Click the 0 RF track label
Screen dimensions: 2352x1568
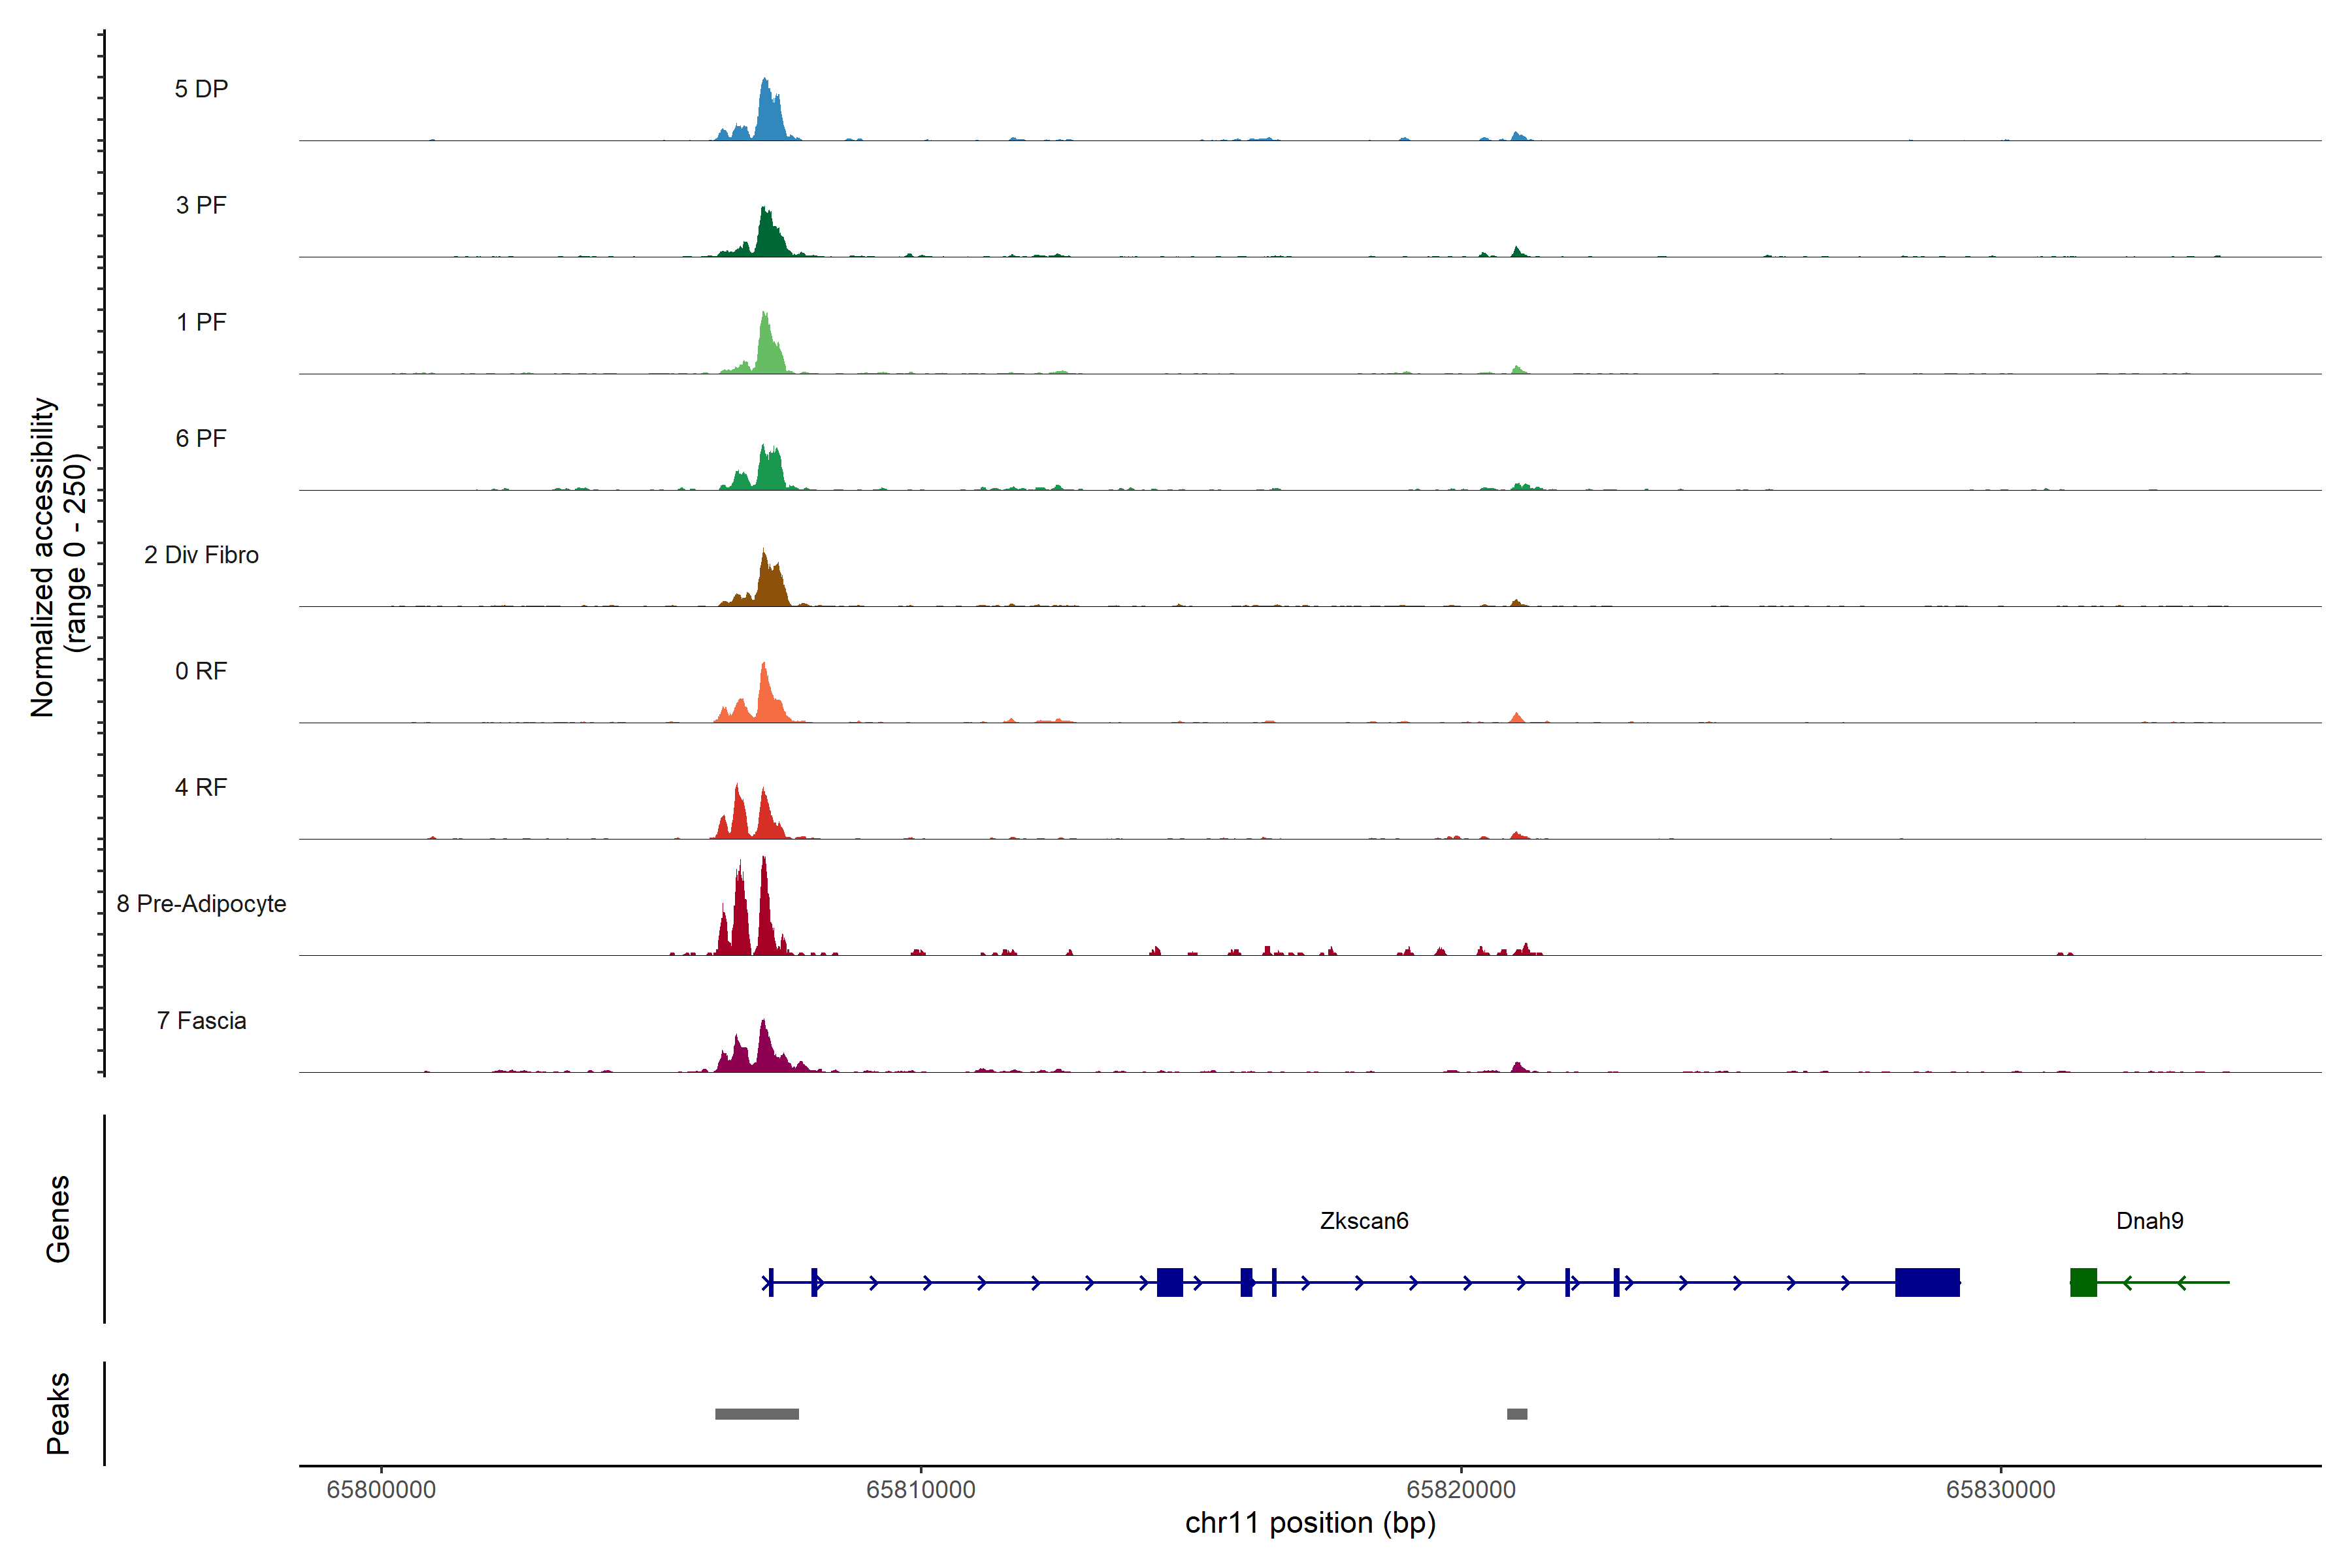tap(201, 671)
